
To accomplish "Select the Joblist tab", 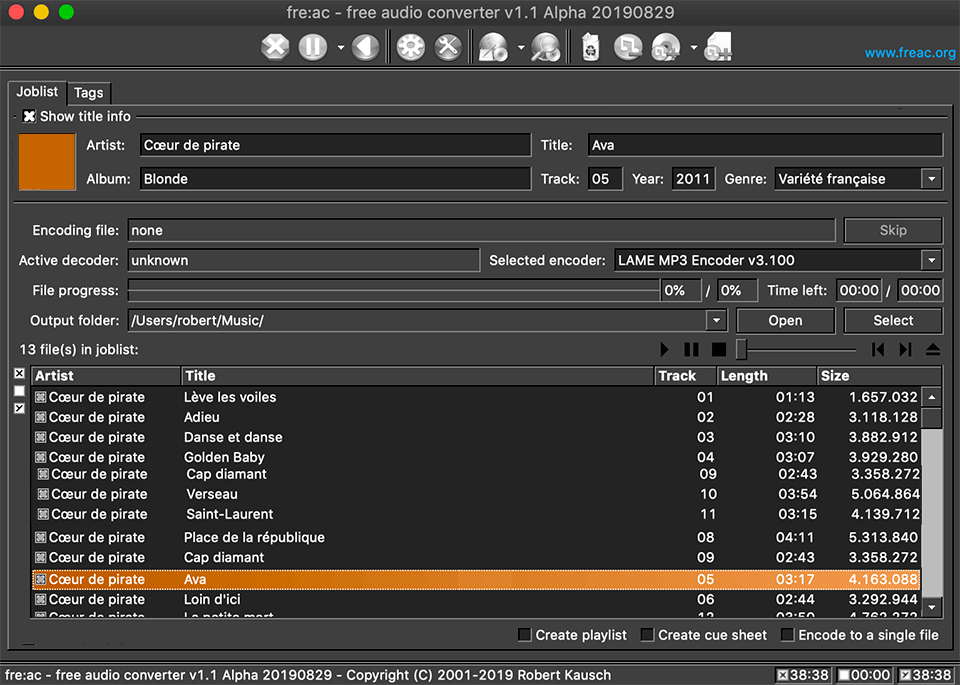I will [x=37, y=92].
